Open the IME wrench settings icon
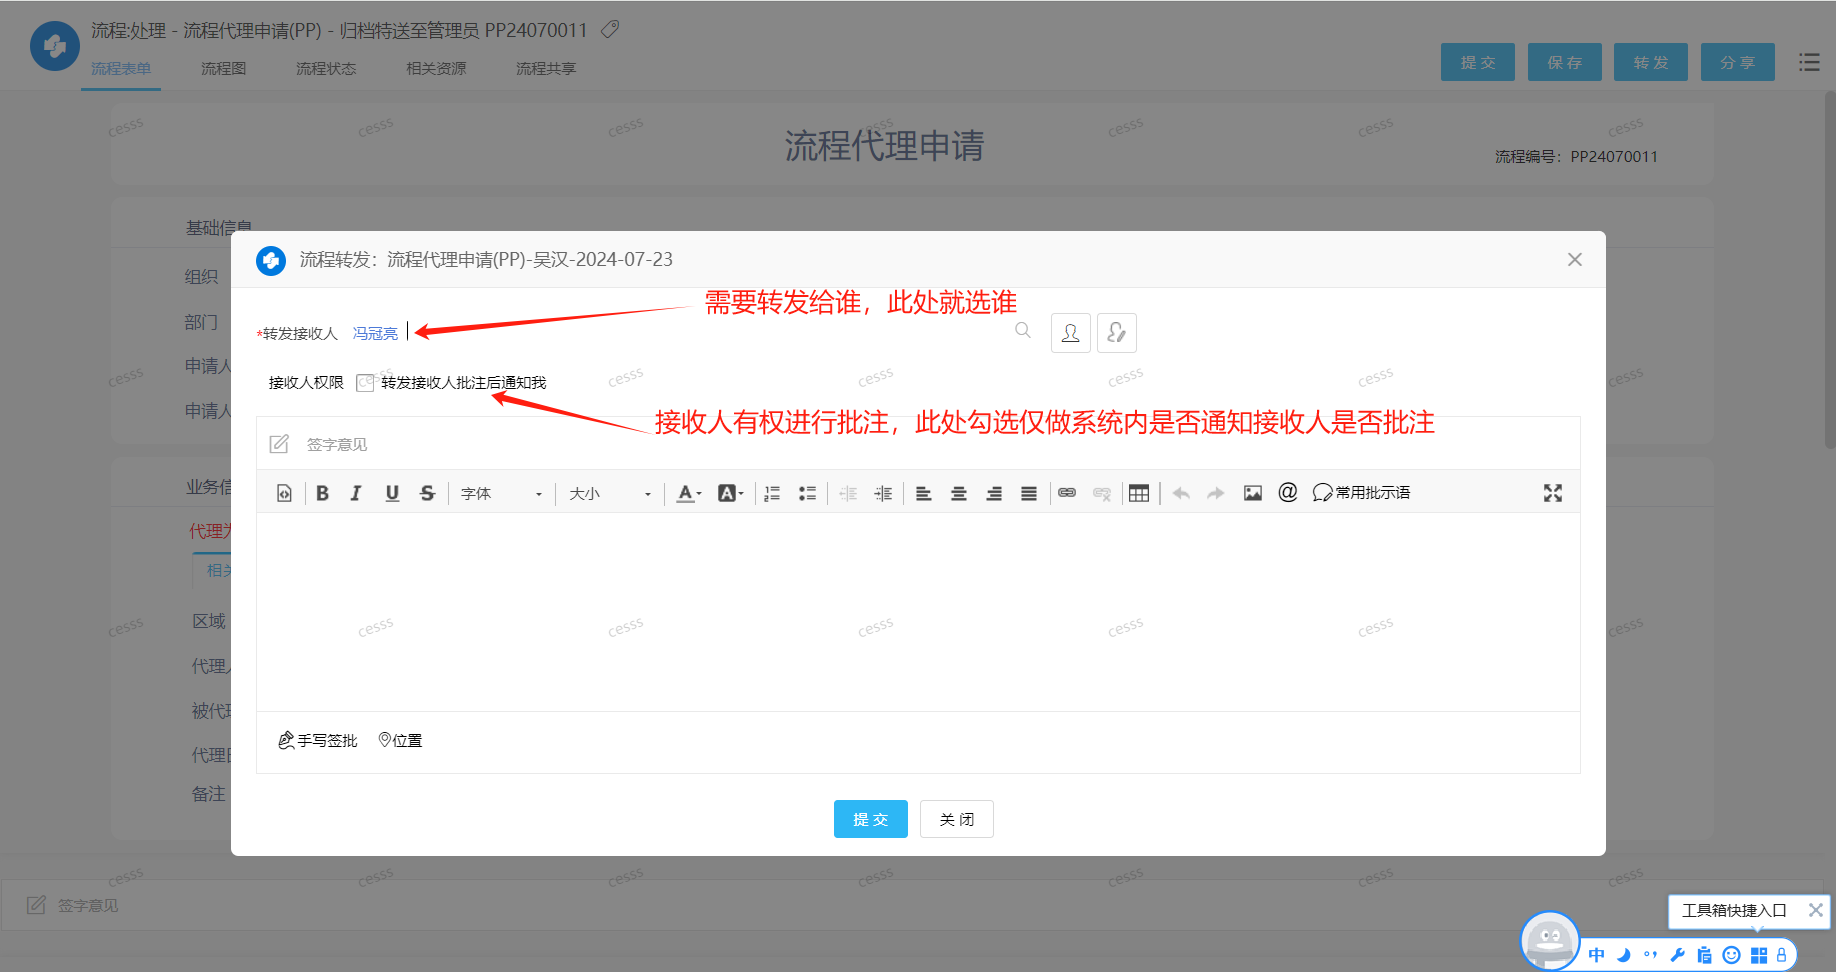 1678,955
